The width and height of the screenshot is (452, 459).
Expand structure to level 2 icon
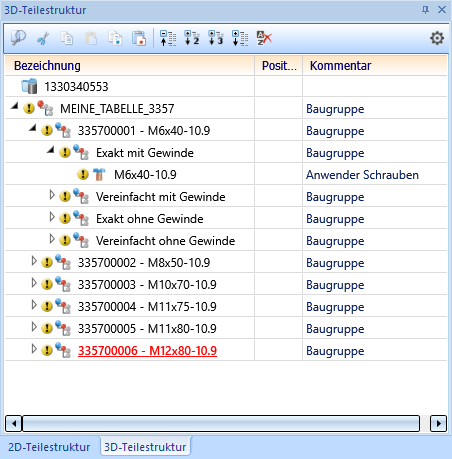[192, 38]
